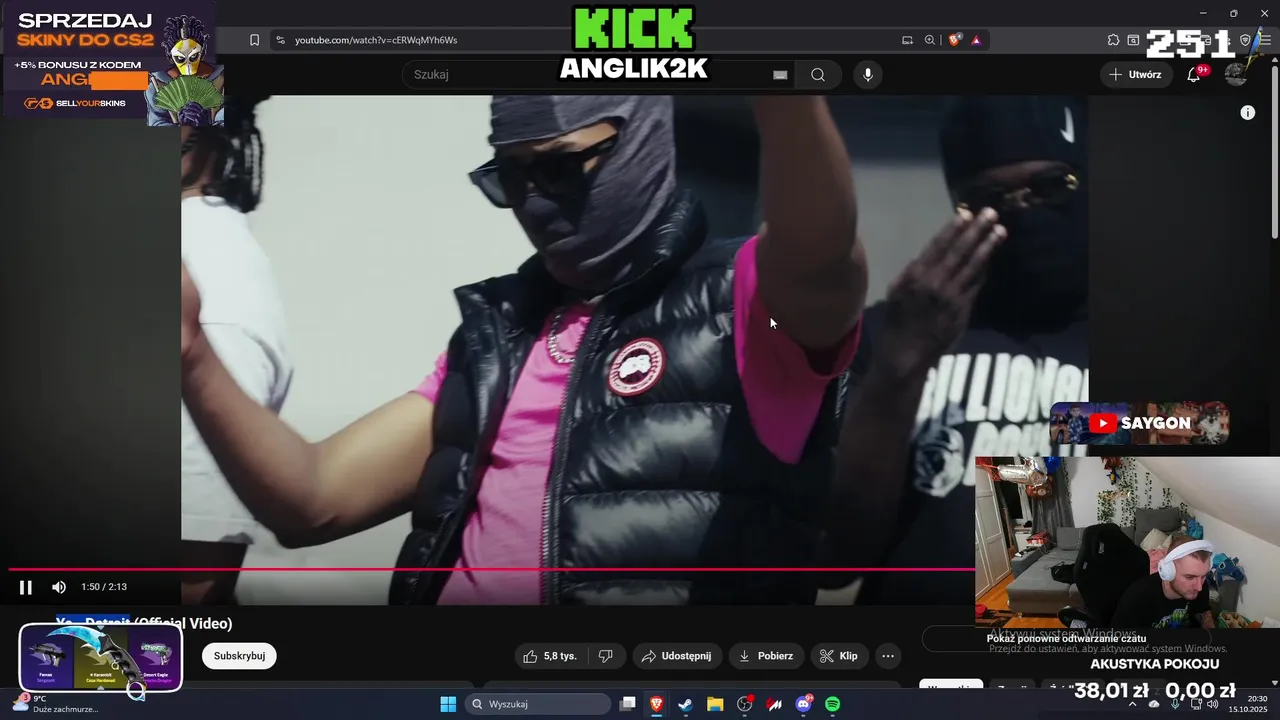Open Spotify from the taskbar
Viewport: 1280px width, 720px height.
click(833, 704)
